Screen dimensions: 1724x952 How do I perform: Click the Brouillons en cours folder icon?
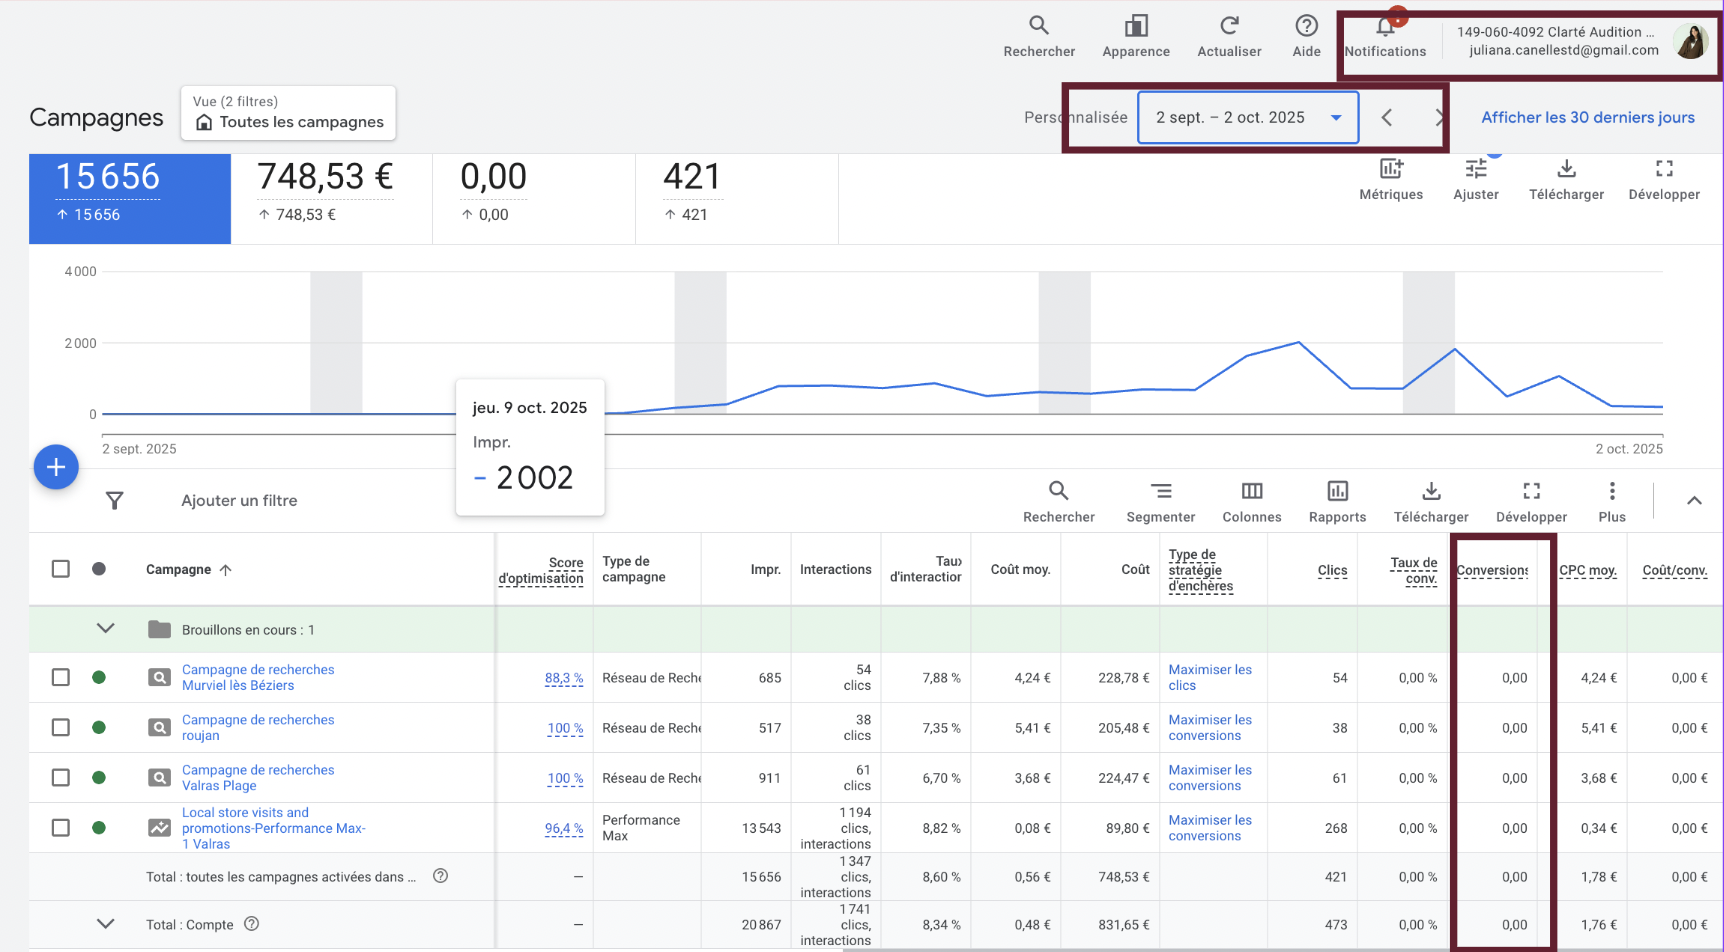[x=159, y=629]
